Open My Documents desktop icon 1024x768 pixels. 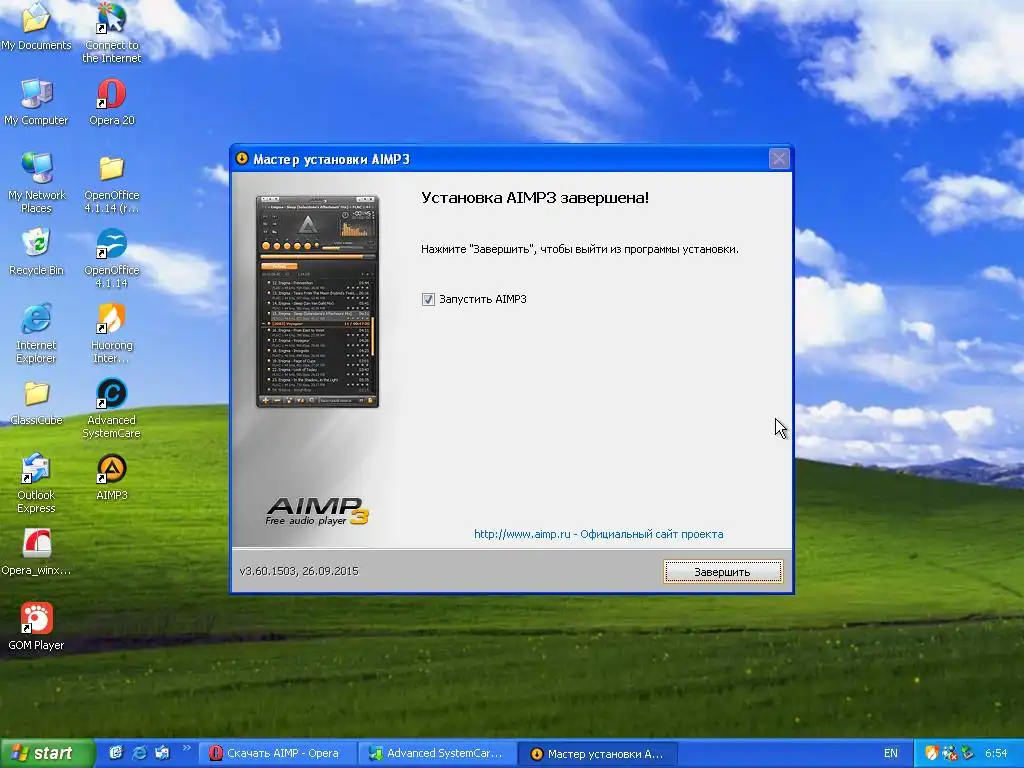click(36, 26)
